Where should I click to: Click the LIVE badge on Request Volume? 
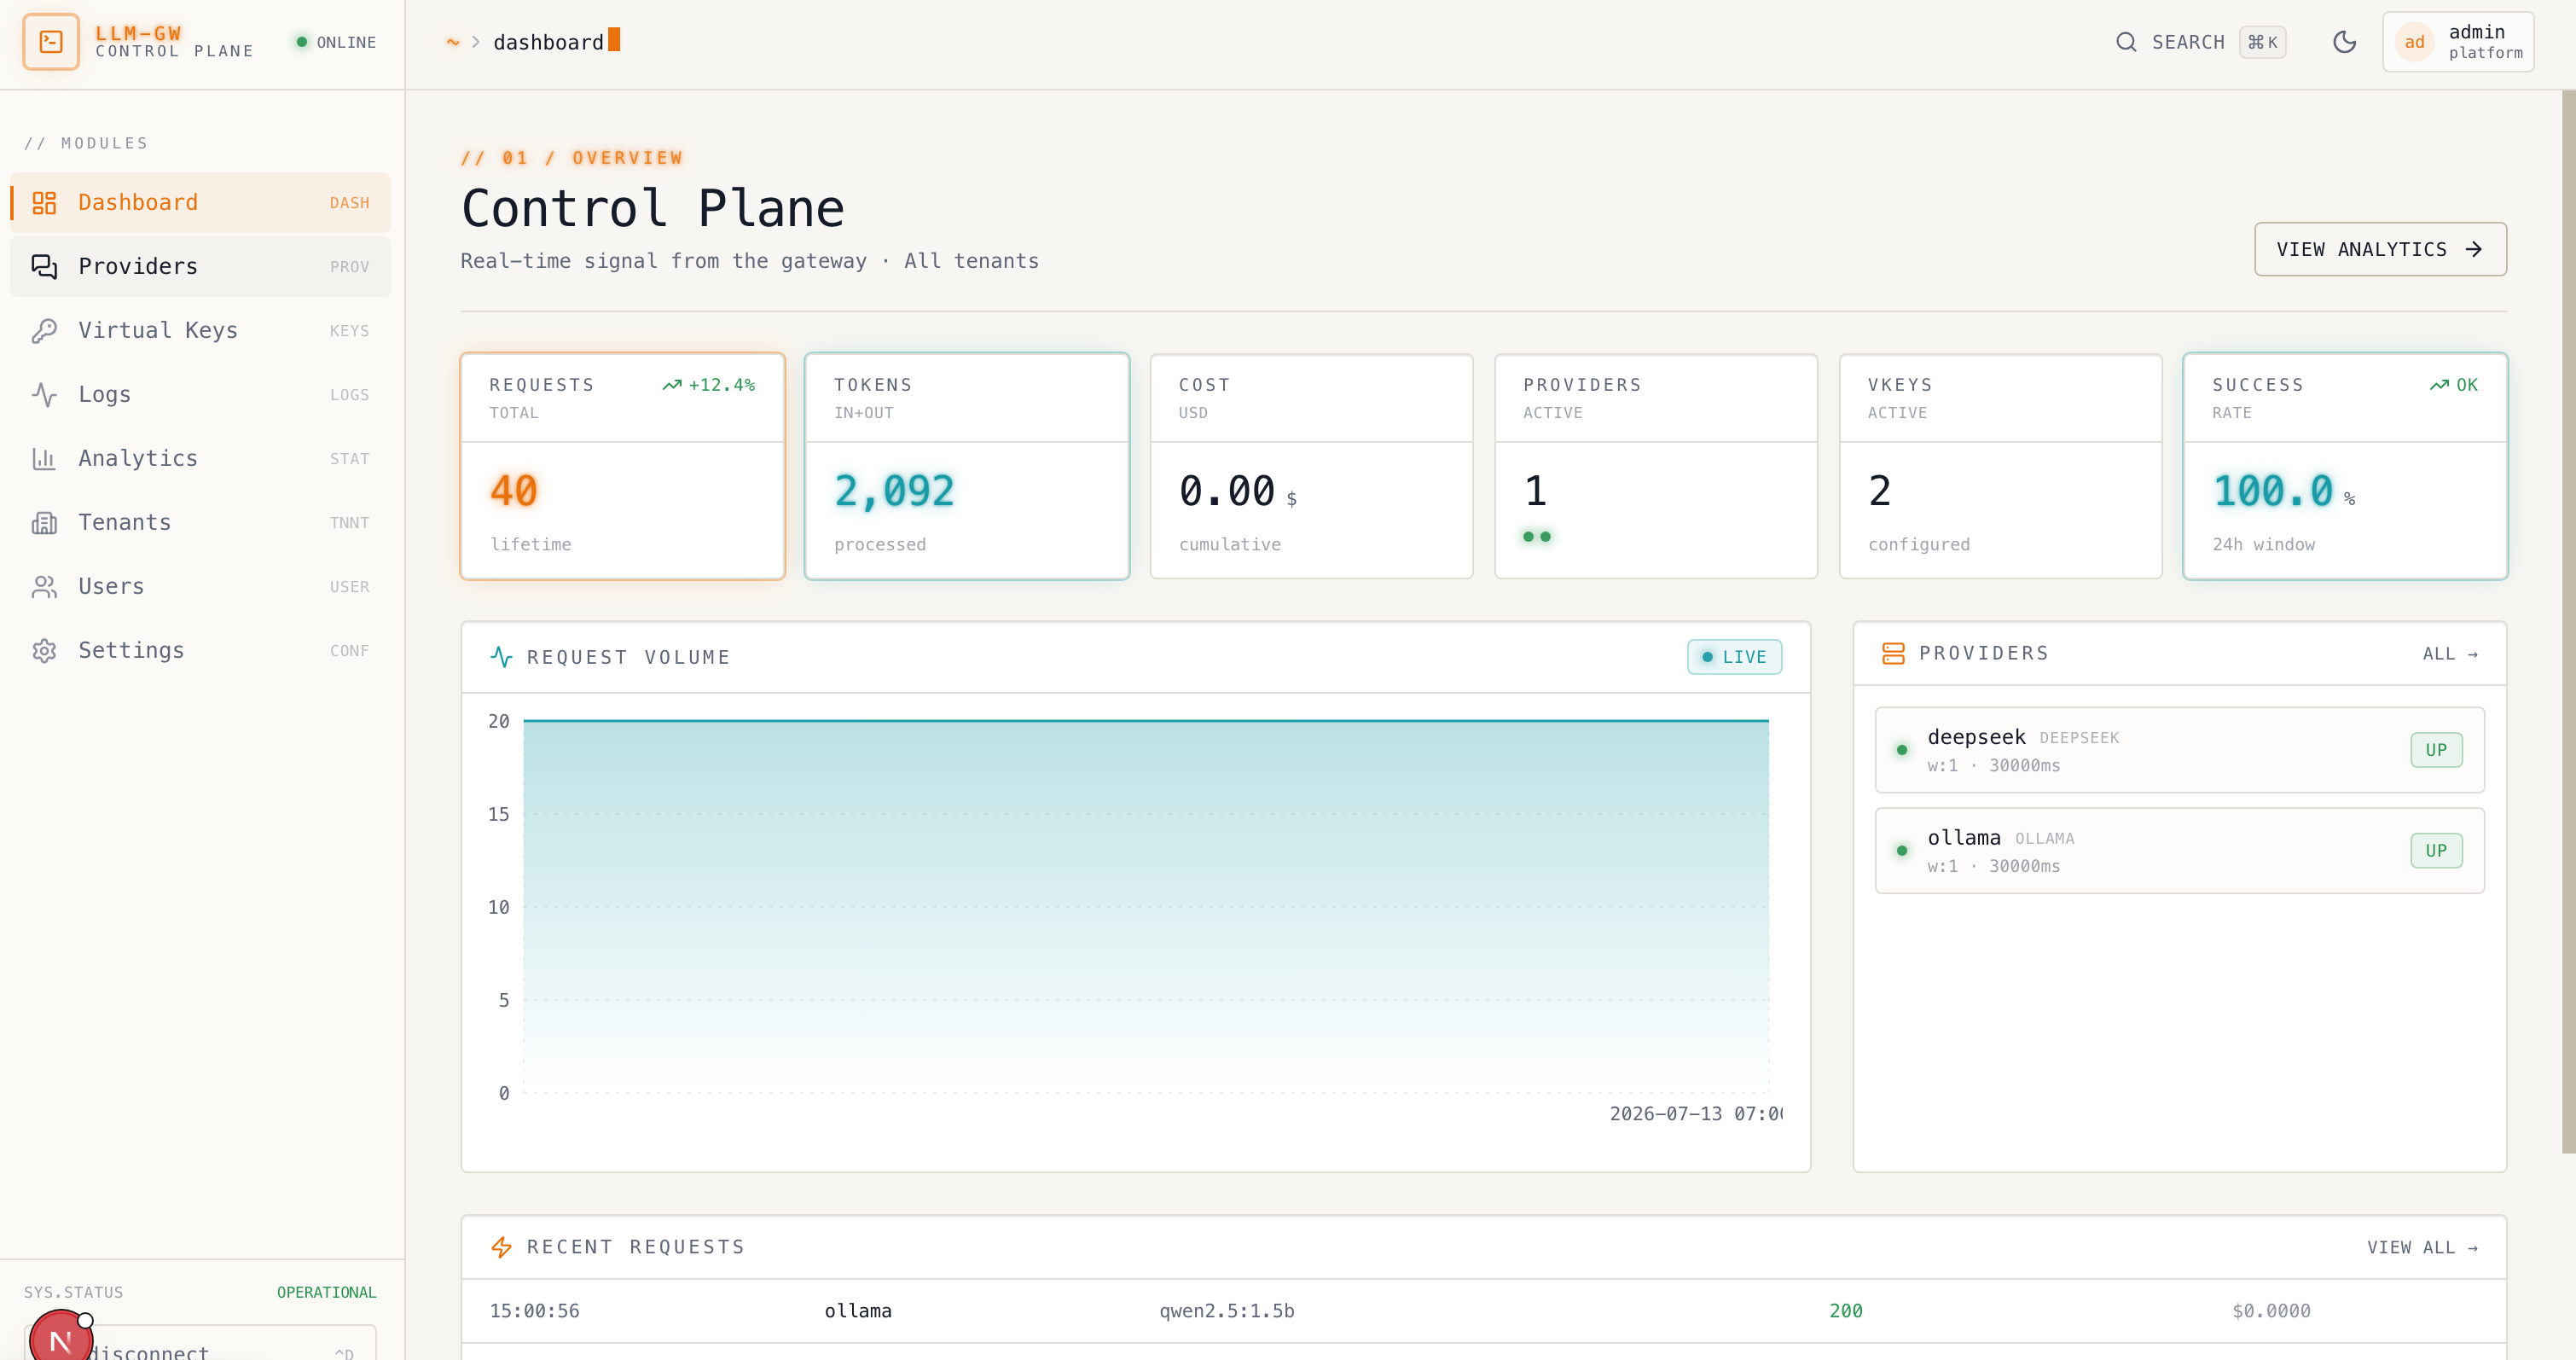[x=1734, y=657]
